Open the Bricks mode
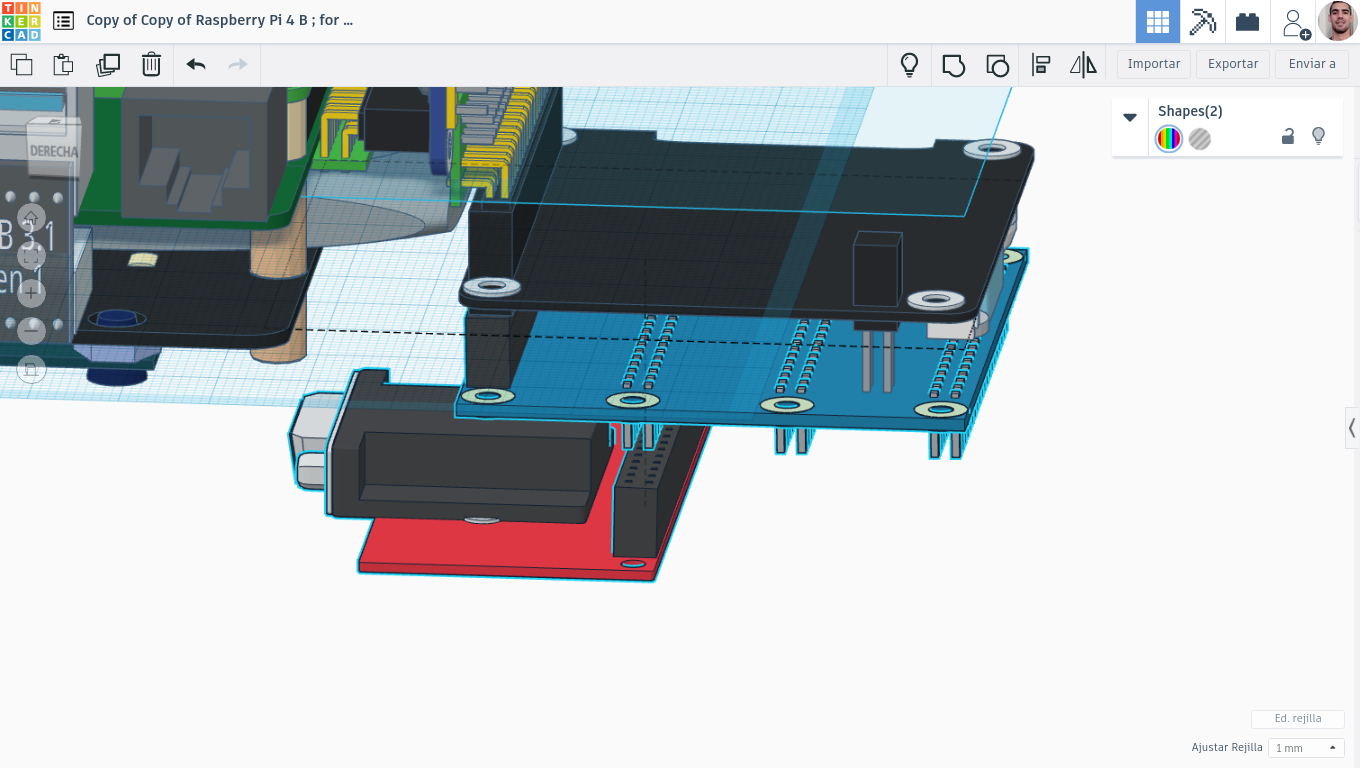 point(1247,21)
